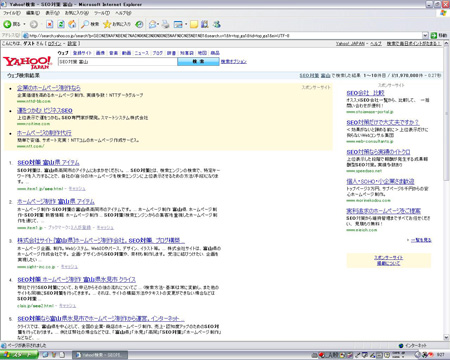450x360 pixels.
Task: Open the Yahoo! JAPAN link at top right
Action: tap(350, 44)
